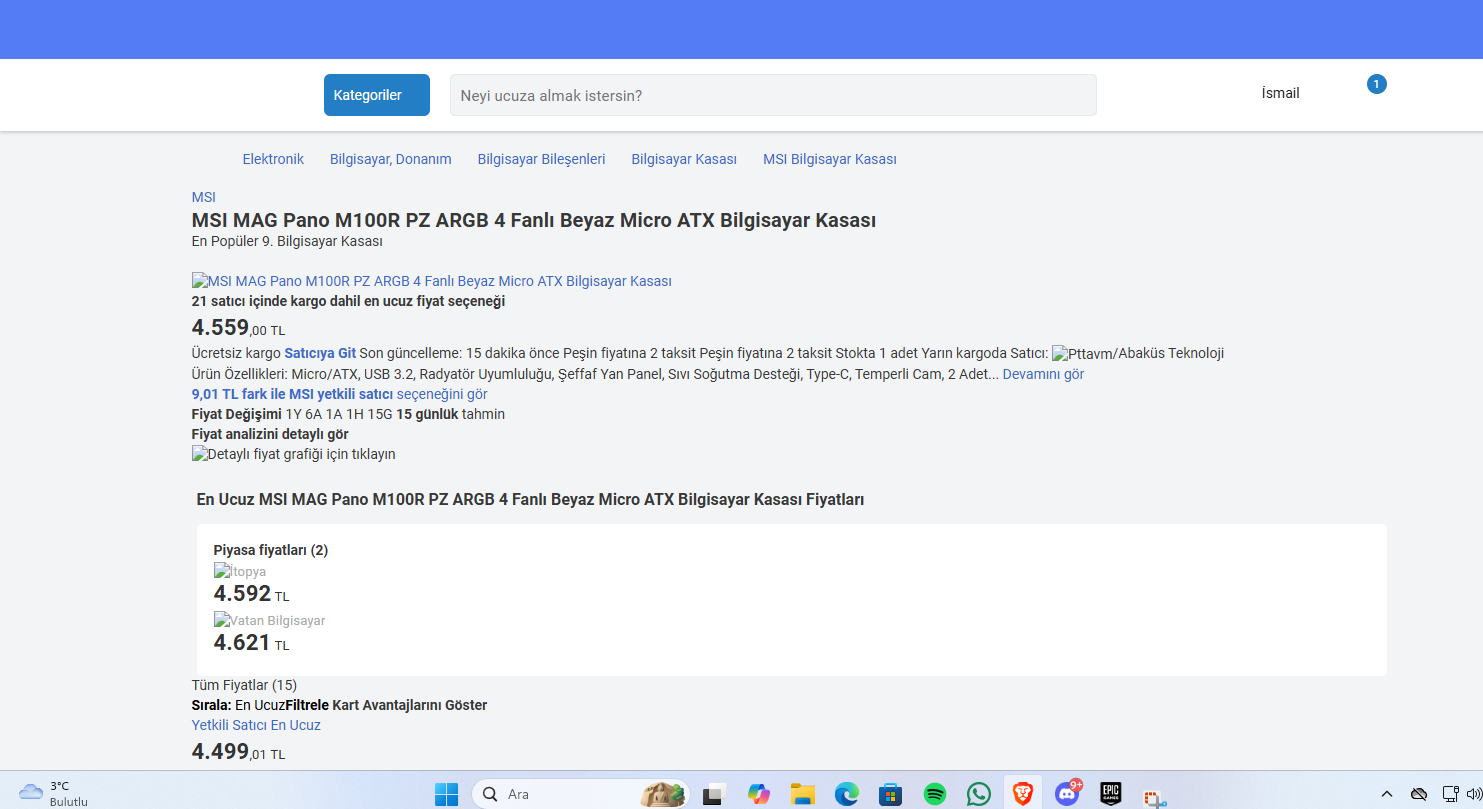Screen dimensions: 1483x809
Task: Click the '4.559,00 TL' price
Action: [238, 327]
